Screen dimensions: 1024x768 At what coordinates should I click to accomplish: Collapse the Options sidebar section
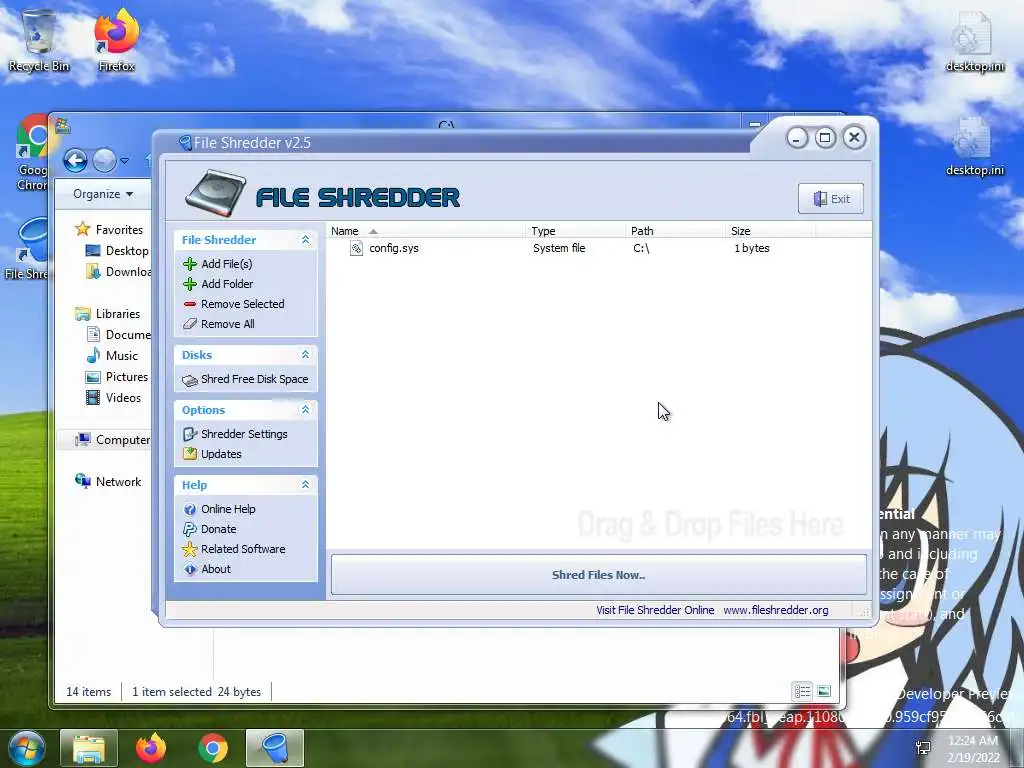point(305,410)
